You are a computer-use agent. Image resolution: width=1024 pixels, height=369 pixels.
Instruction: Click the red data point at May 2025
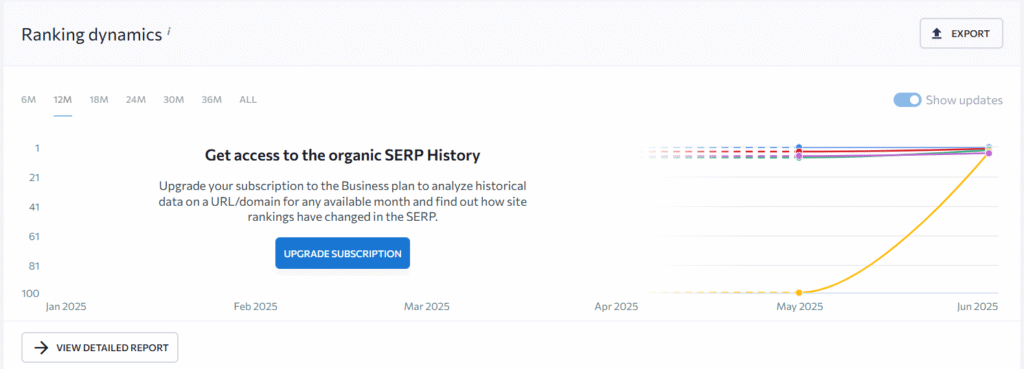(x=799, y=152)
